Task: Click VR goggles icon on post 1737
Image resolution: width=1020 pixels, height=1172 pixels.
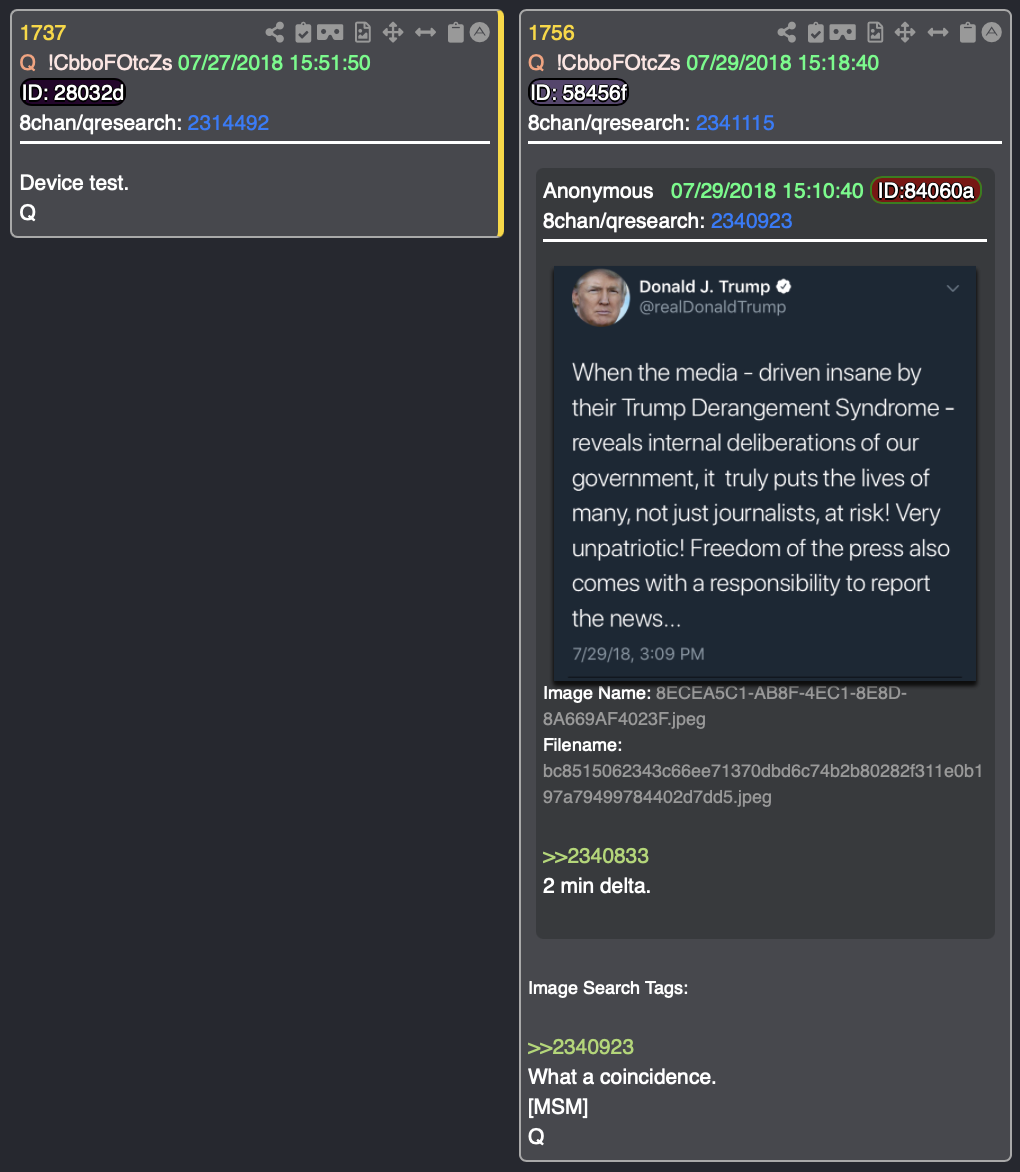Action: [x=330, y=32]
